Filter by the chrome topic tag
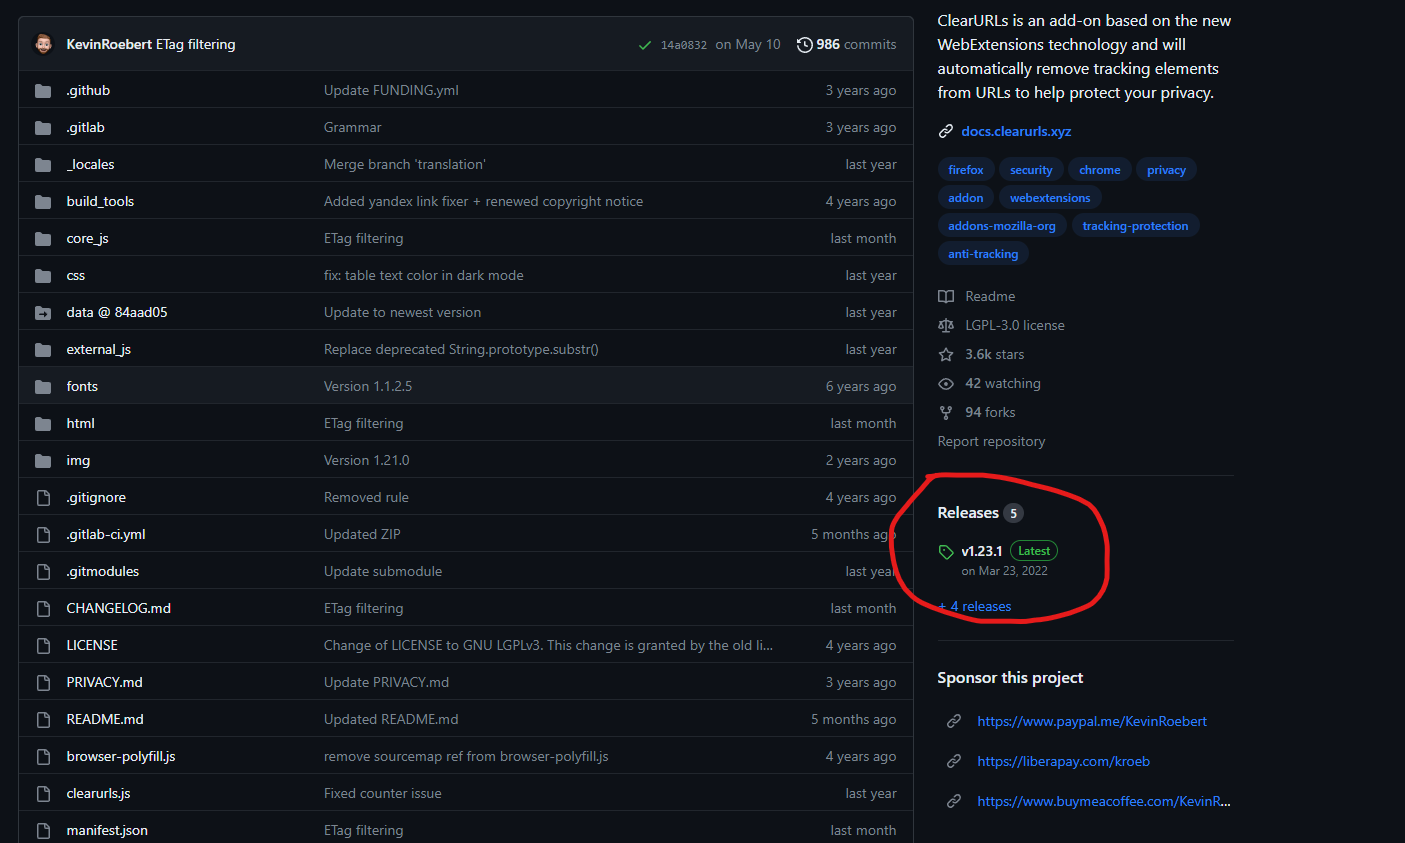Viewport: 1405px width, 843px height. 1100,170
